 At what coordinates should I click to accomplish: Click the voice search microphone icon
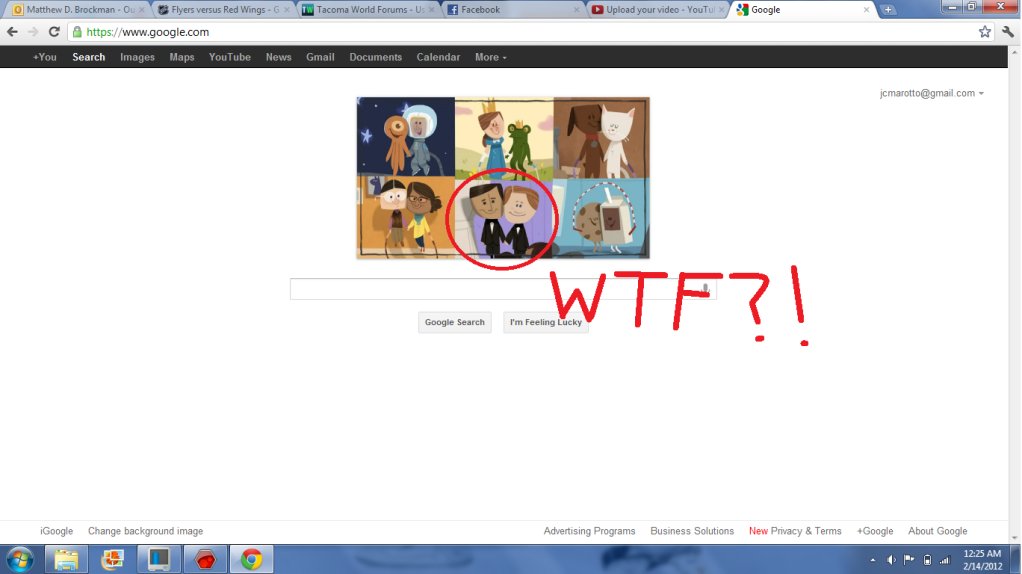click(705, 289)
